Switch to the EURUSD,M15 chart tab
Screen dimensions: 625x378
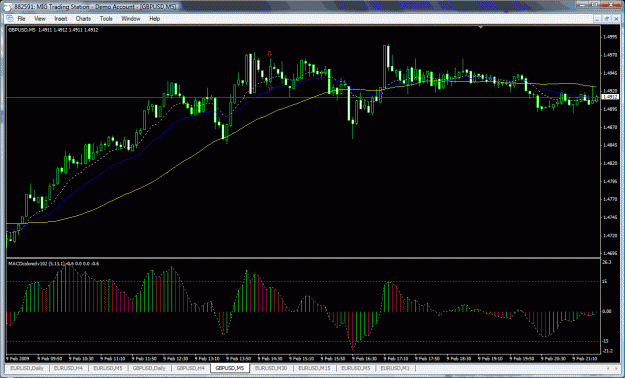(x=314, y=368)
